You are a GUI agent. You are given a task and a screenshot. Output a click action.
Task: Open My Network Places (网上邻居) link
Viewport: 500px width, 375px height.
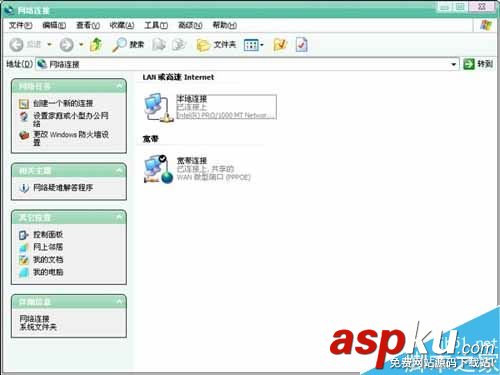tap(48, 247)
